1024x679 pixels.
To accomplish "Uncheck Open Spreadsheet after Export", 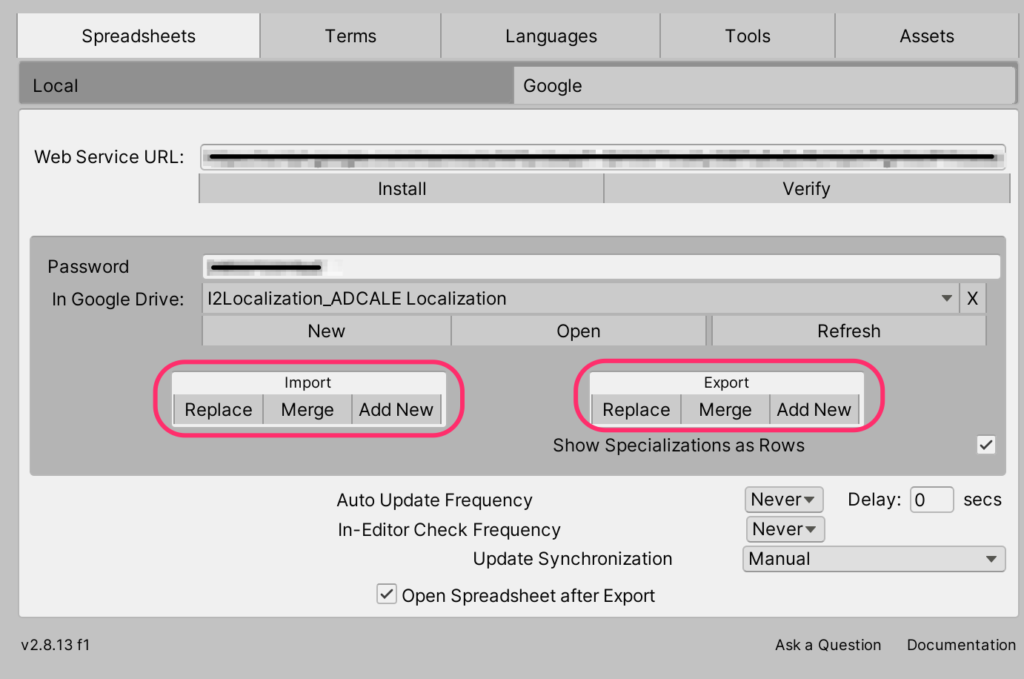I will tap(387, 595).
